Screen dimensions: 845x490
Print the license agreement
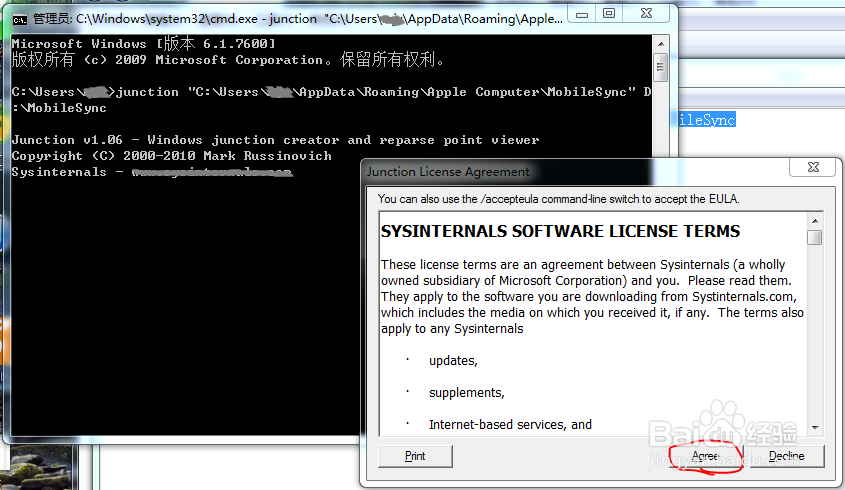[415, 456]
